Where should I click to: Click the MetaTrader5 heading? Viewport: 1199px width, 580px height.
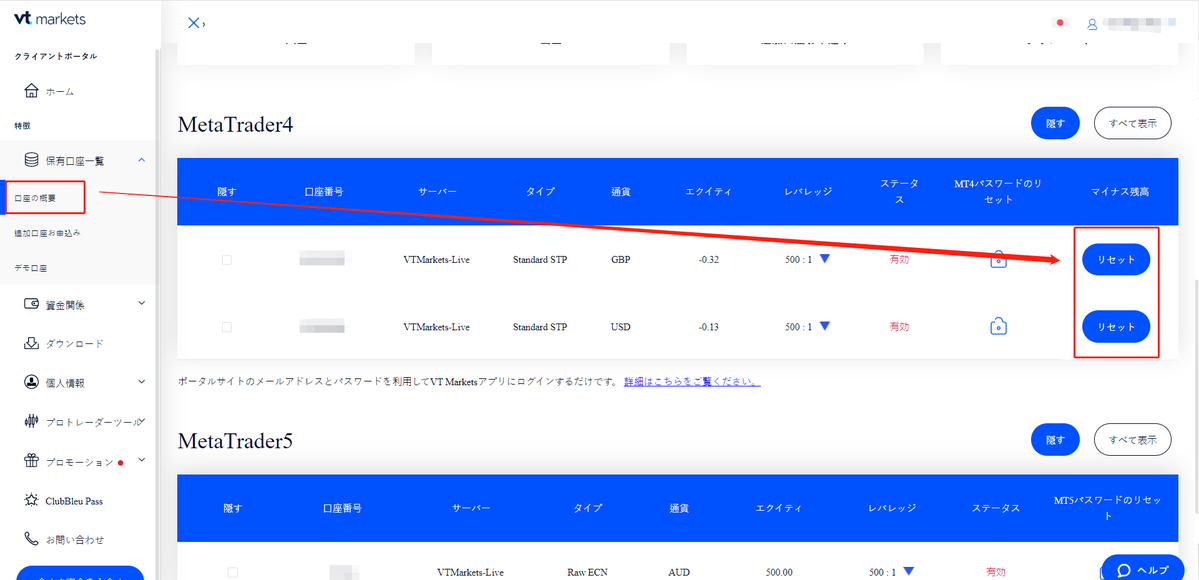[236, 441]
